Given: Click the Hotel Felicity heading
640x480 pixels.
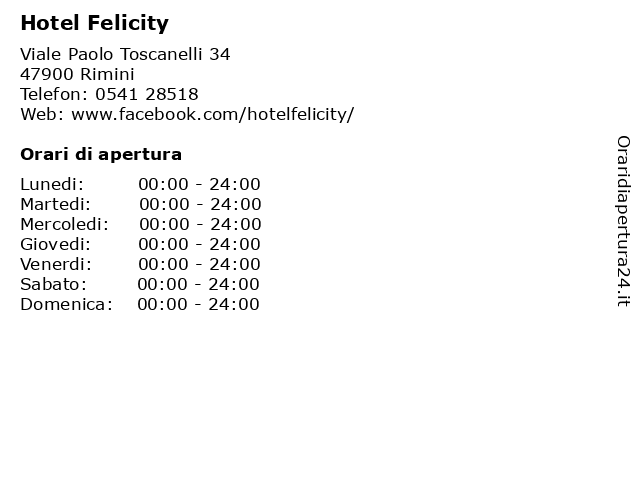Looking at the screenshot, I should tap(94, 23).
